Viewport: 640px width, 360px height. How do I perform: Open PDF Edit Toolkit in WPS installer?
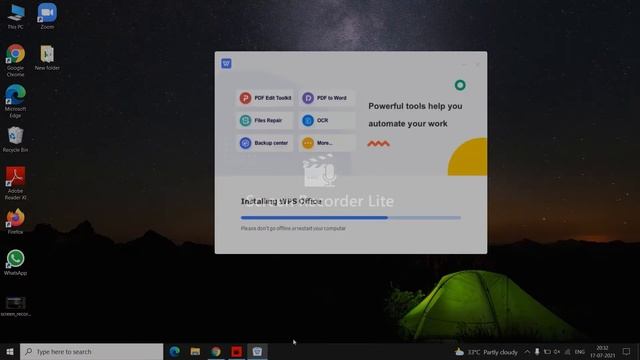tap(264, 98)
